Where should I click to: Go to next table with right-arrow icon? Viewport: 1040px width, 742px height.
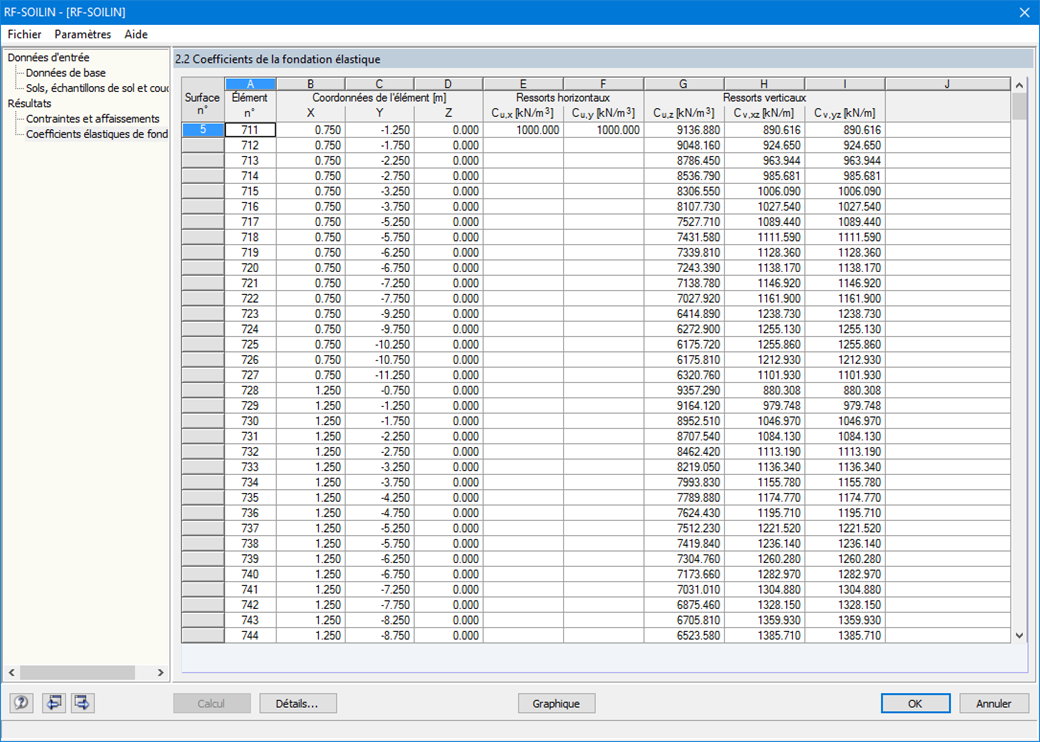[82, 703]
